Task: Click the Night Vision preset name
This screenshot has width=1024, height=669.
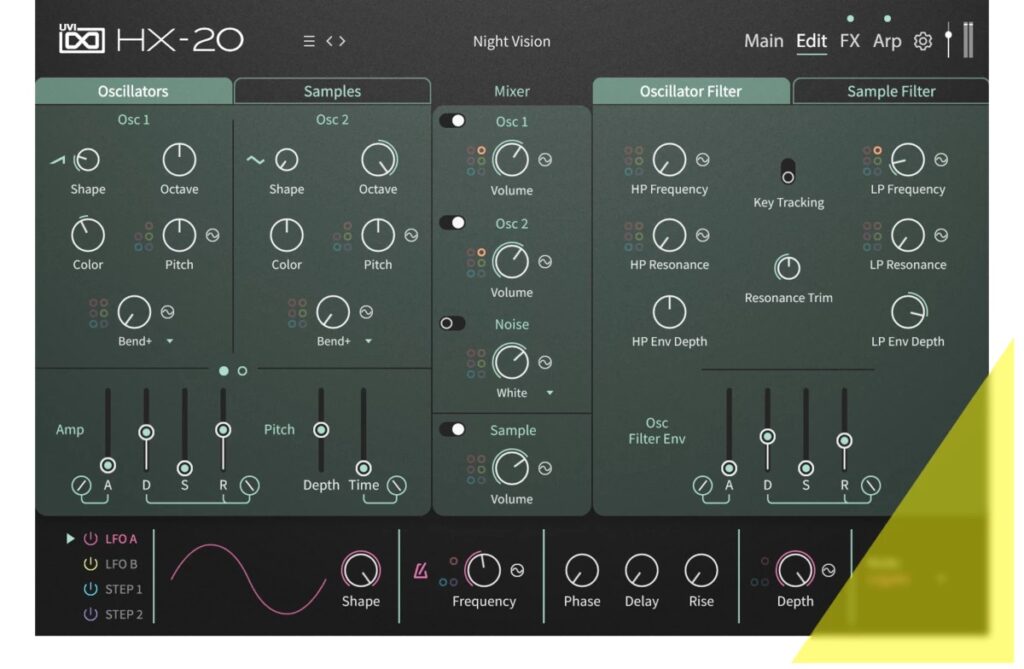Action: coord(511,41)
